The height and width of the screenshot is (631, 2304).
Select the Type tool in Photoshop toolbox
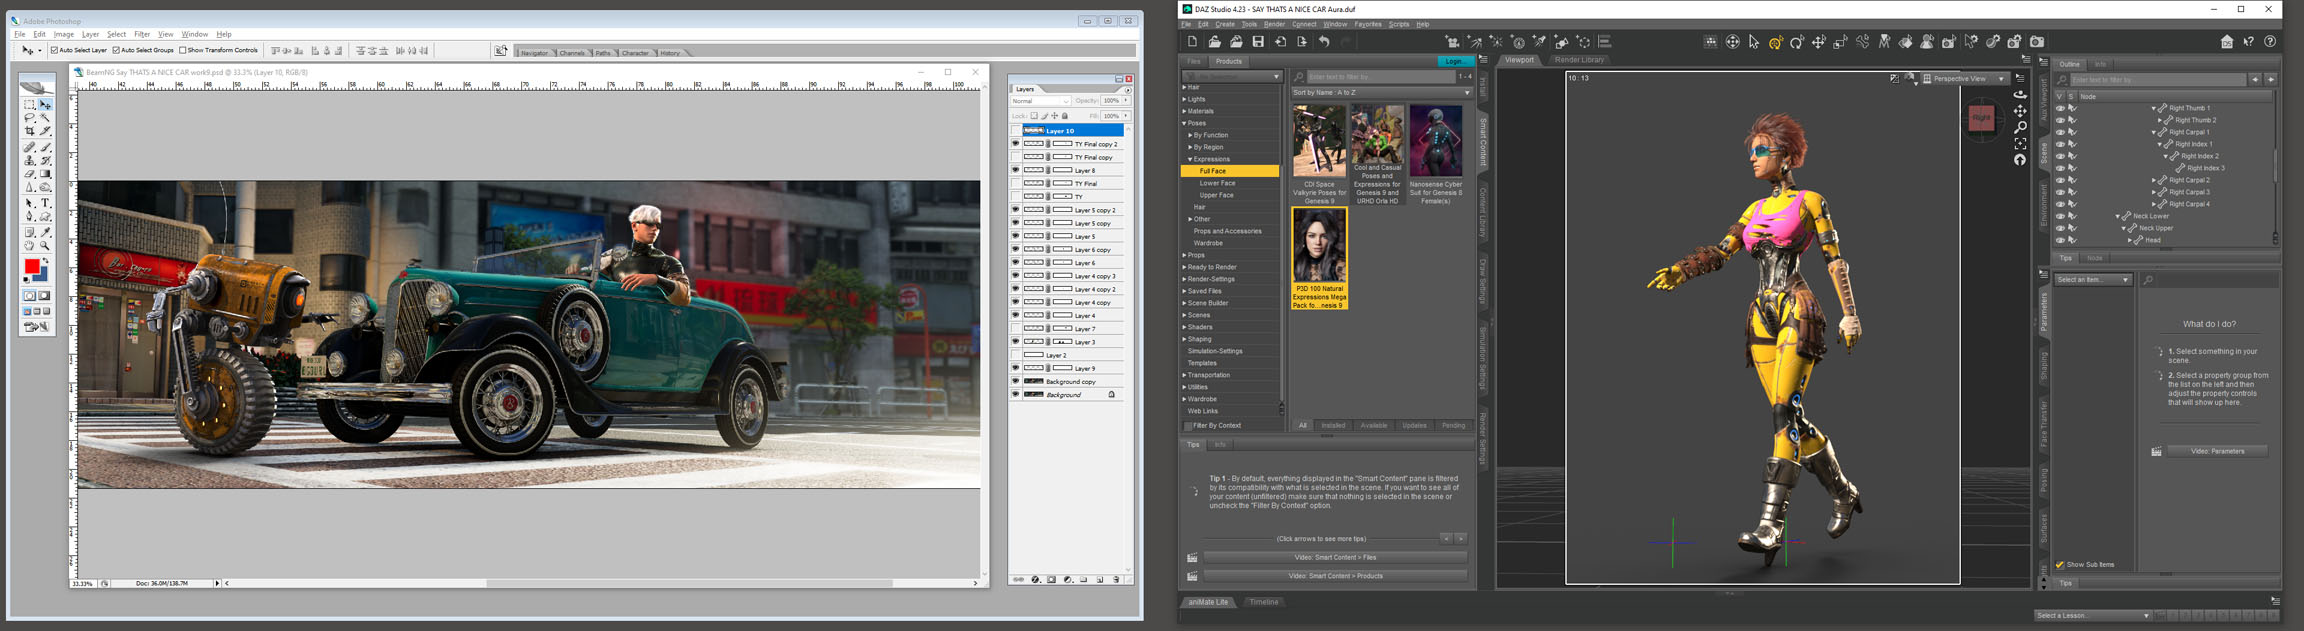click(x=45, y=203)
